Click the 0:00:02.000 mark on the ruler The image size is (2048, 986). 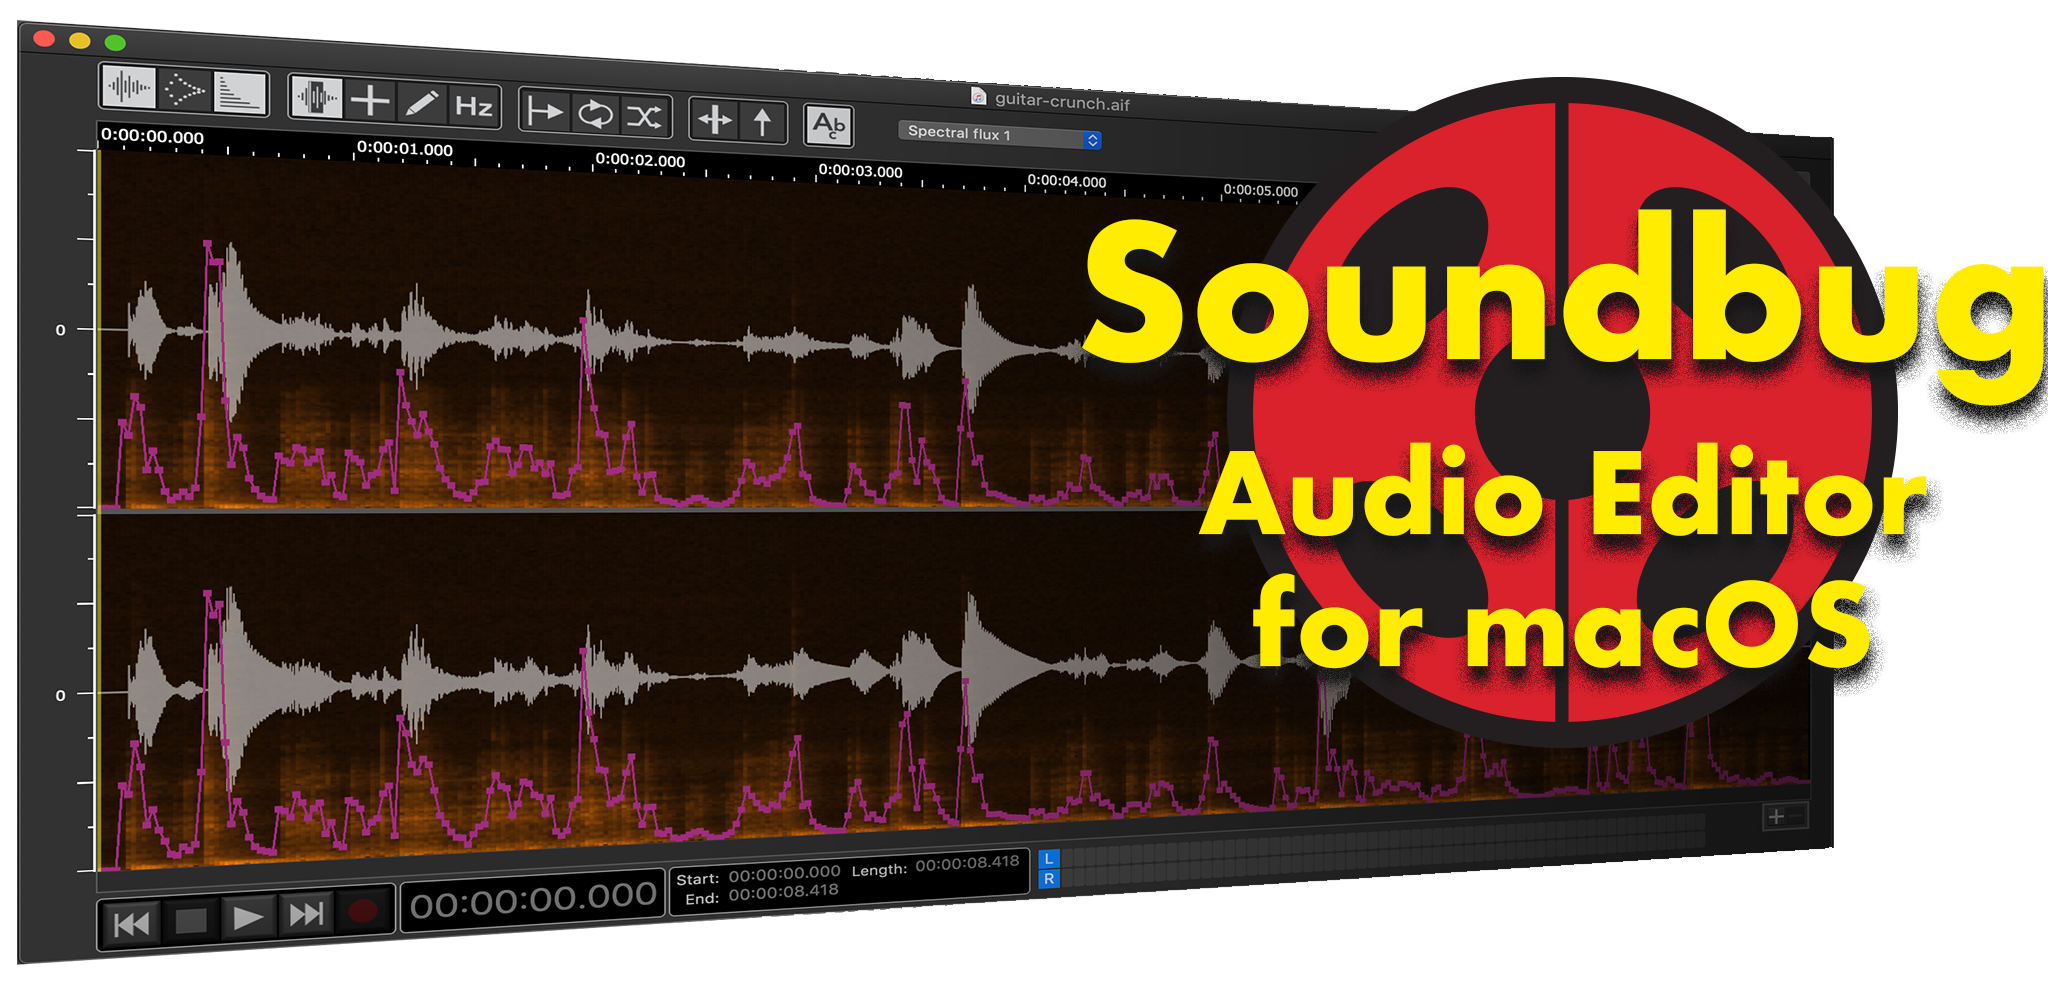(640, 160)
